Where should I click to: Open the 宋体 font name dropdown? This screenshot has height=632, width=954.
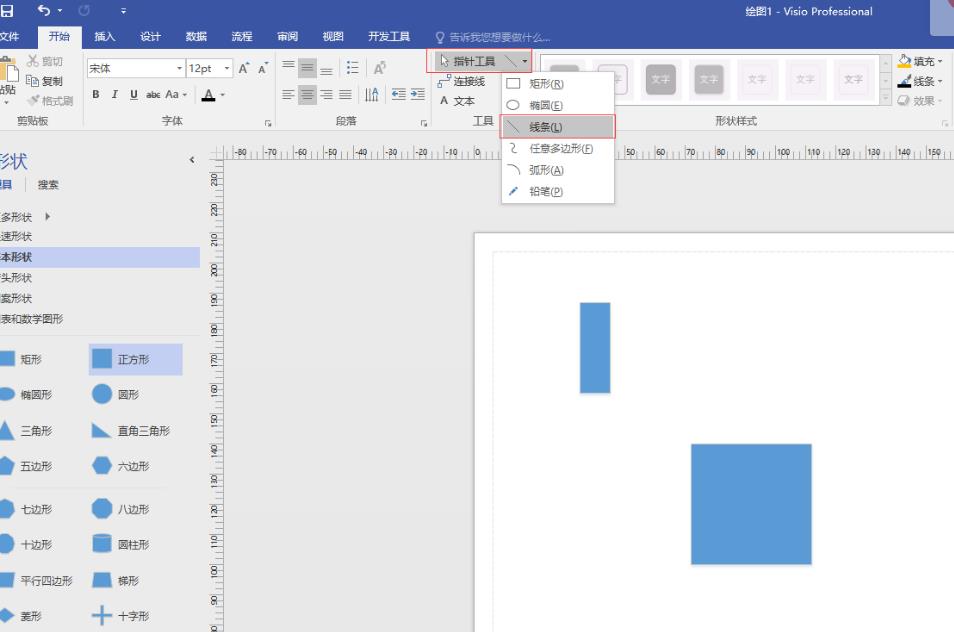pos(180,69)
